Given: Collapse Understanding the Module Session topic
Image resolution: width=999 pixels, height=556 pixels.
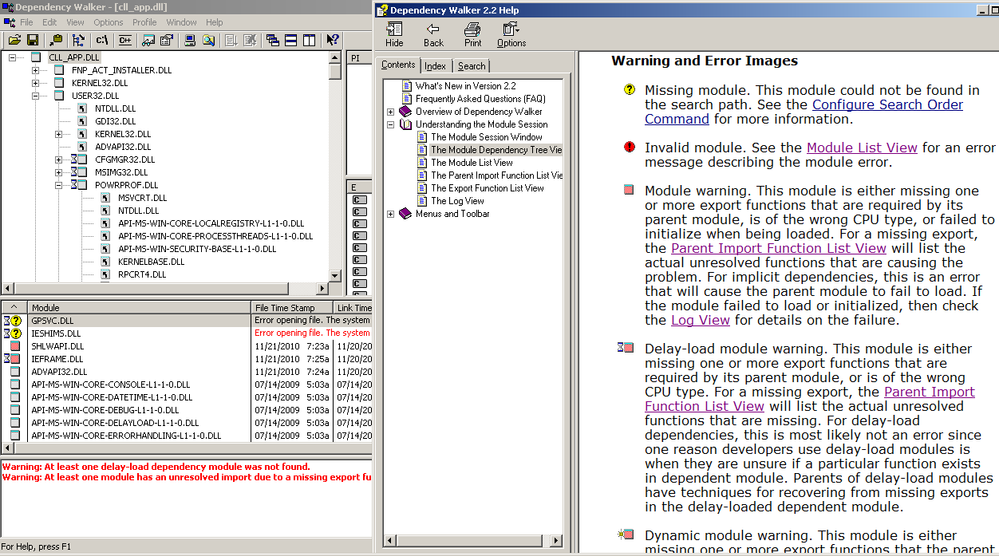Looking at the screenshot, I should pyautogui.click(x=391, y=124).
